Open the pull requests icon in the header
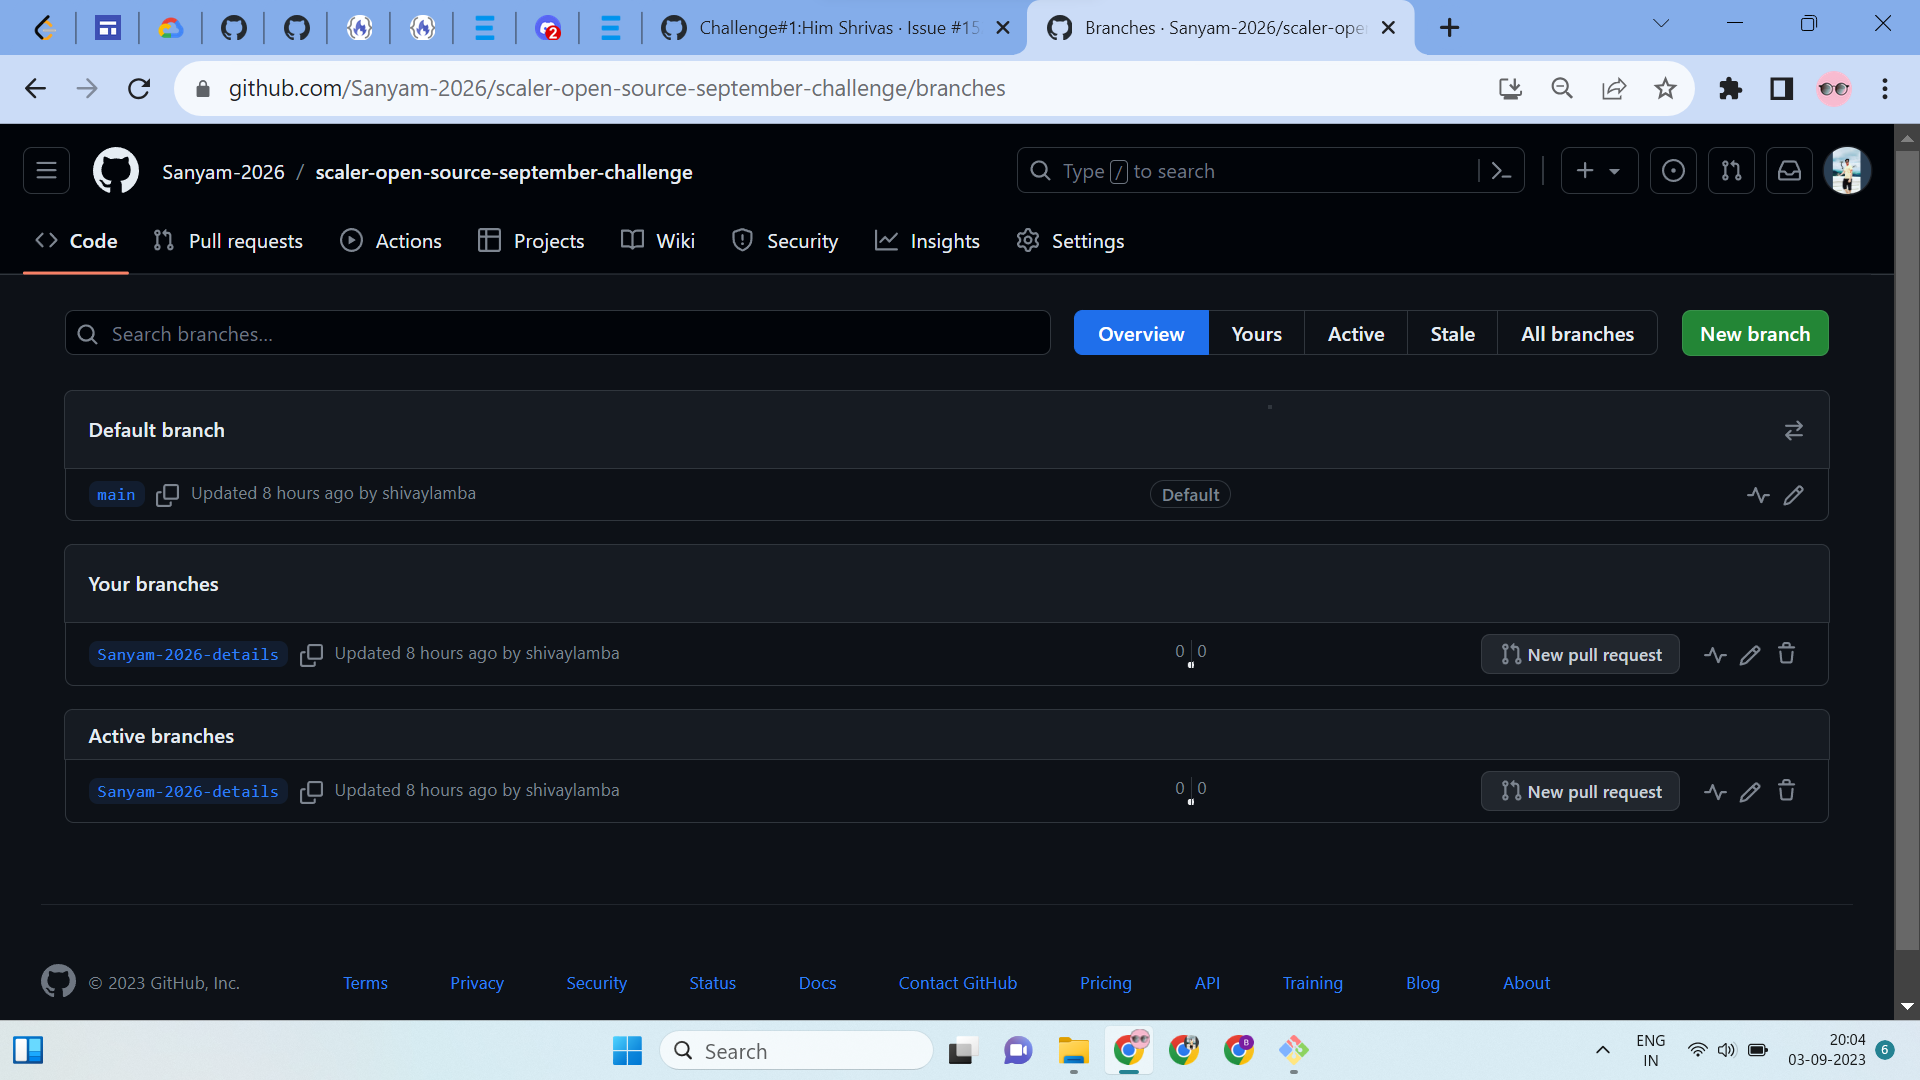 click(1731, 170)
